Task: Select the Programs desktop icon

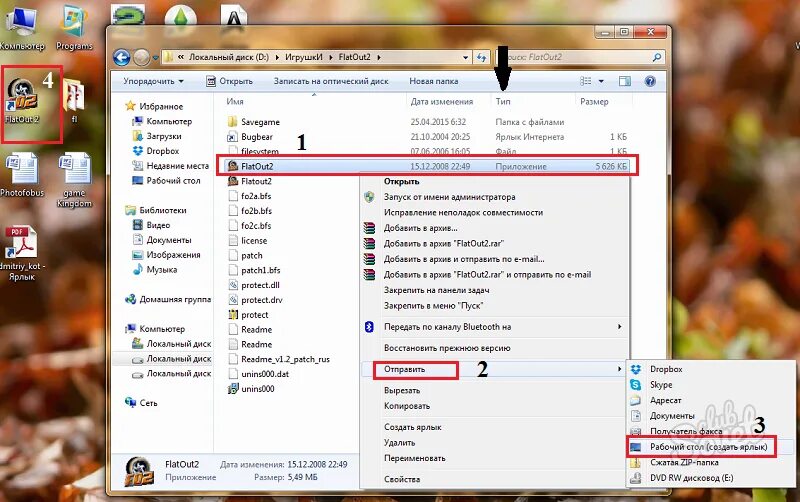Action: (74, 28)
